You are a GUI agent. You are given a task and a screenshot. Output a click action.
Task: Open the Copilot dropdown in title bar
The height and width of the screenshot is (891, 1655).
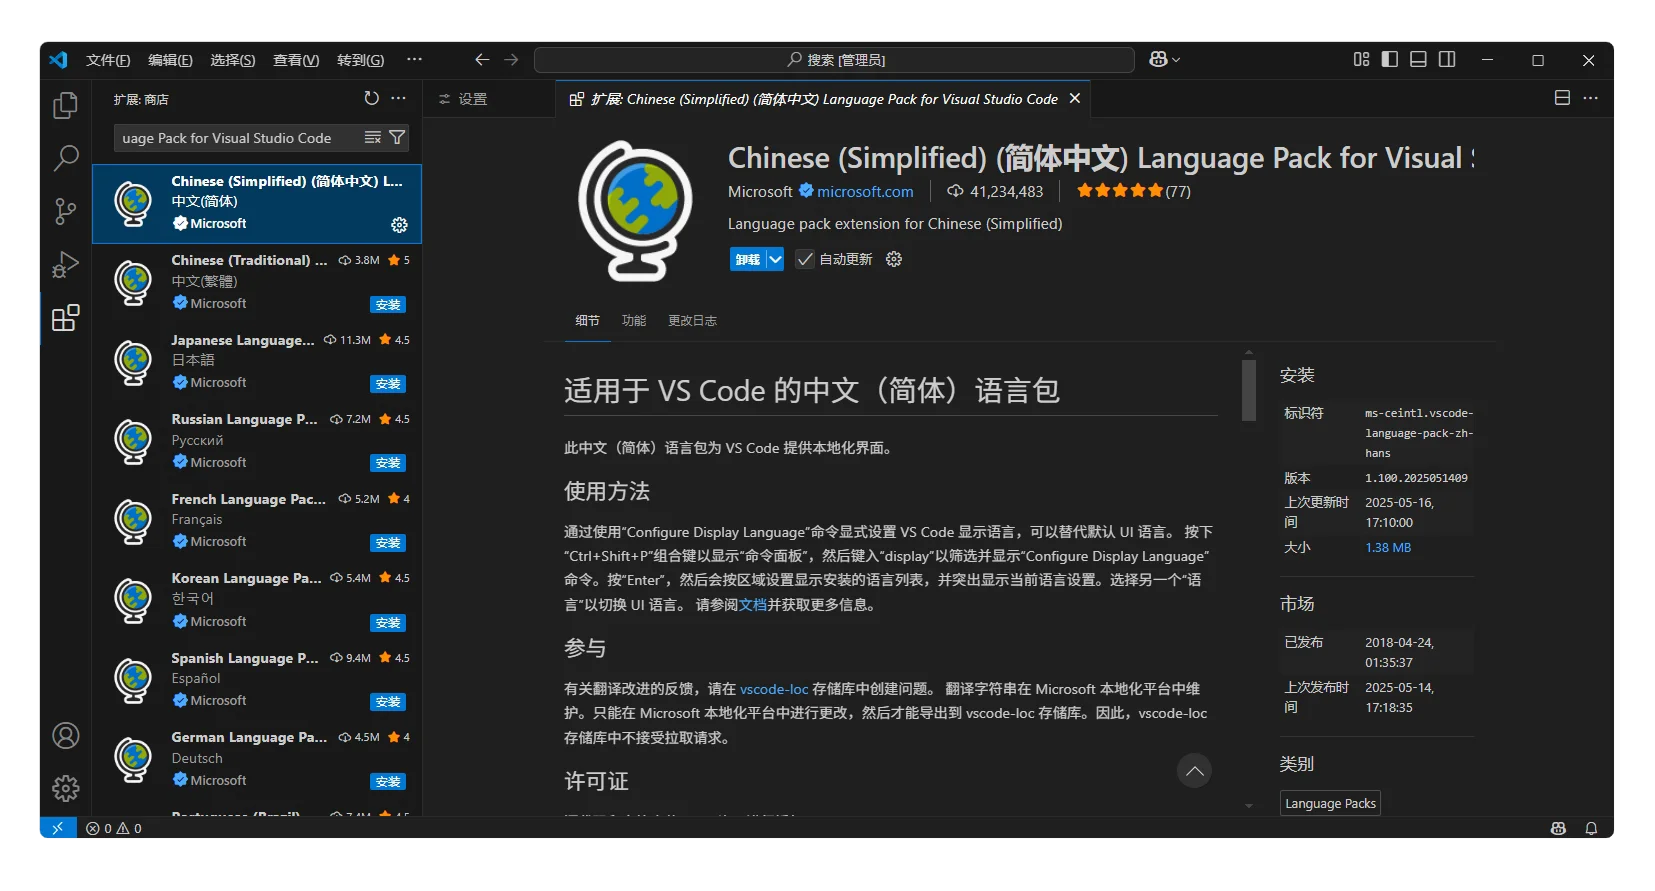point(1165,60)
